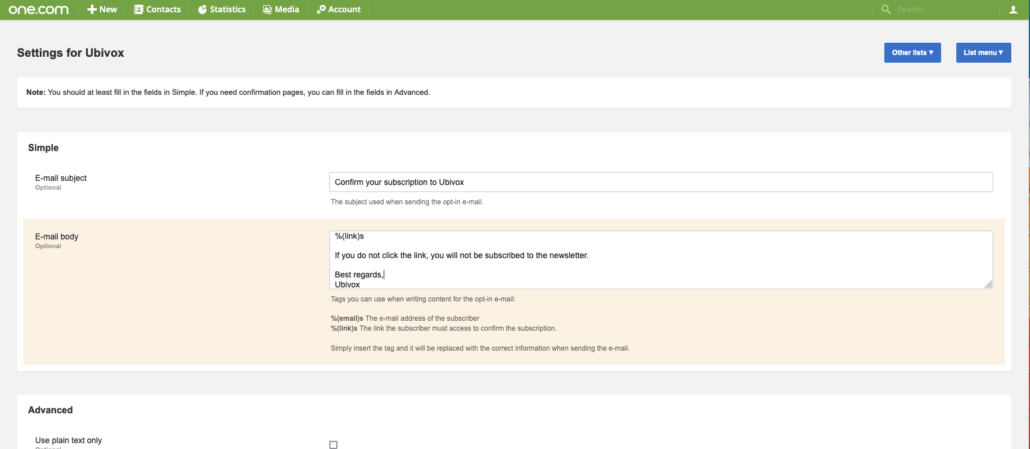
Task: Open the Media menu
Action: 280,10
